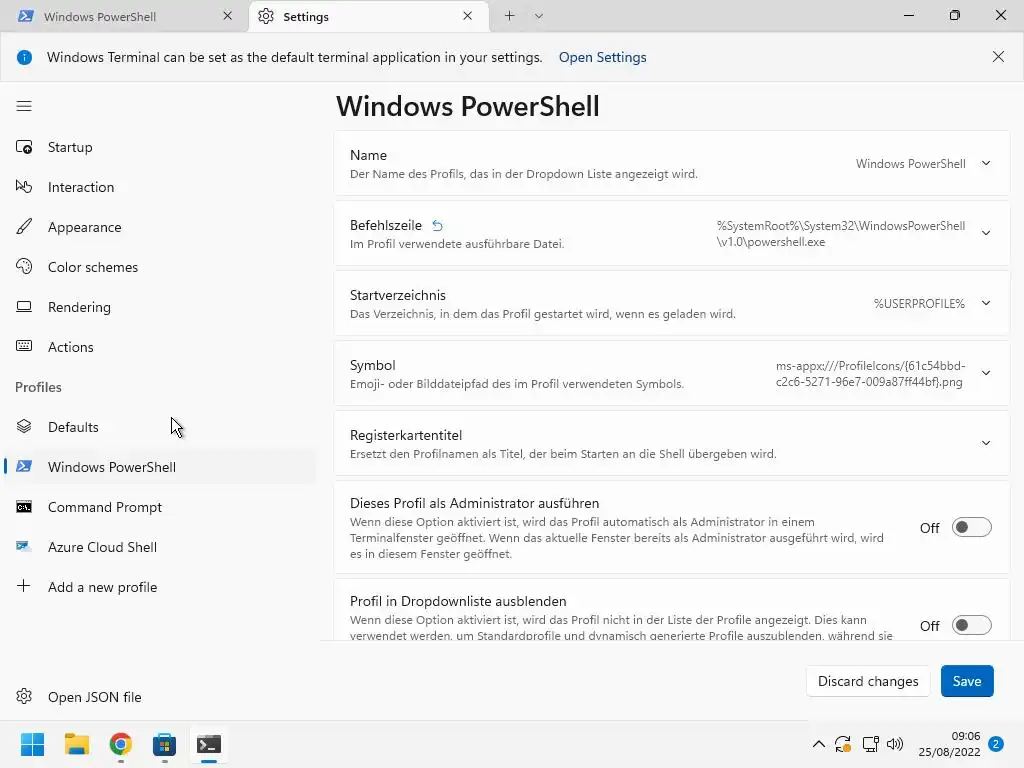
Task: Click the Profiles section label
Action: tap(39, 387)
